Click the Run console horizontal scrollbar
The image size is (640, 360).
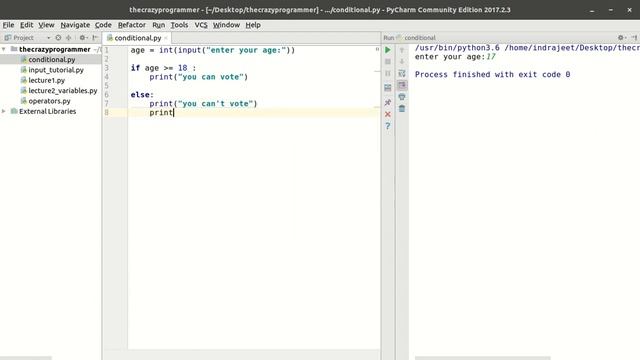click(x=482, y=358)
